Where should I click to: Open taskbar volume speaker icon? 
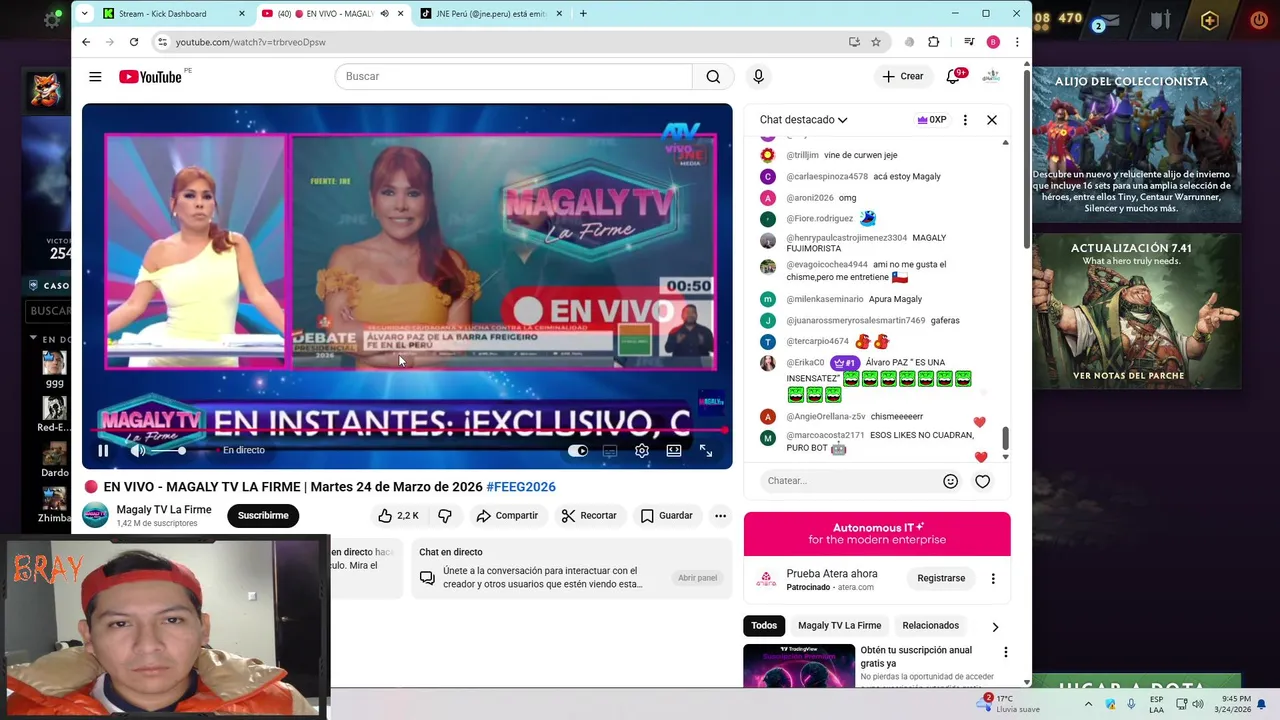coord(1198,704)
